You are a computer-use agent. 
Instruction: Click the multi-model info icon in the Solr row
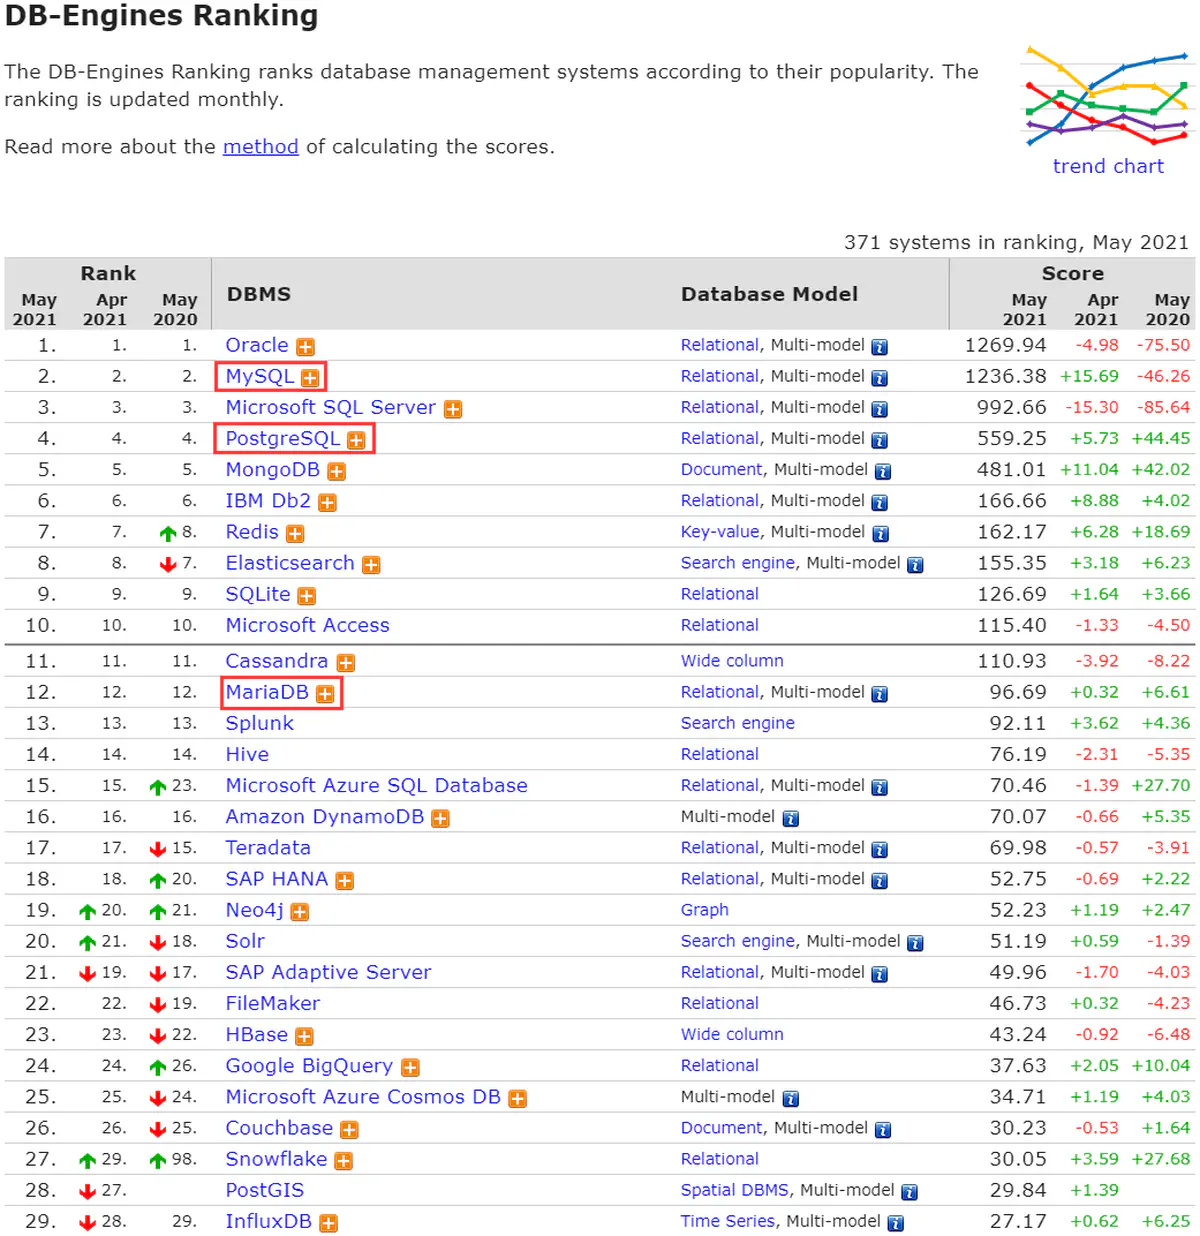pos(915,943)
